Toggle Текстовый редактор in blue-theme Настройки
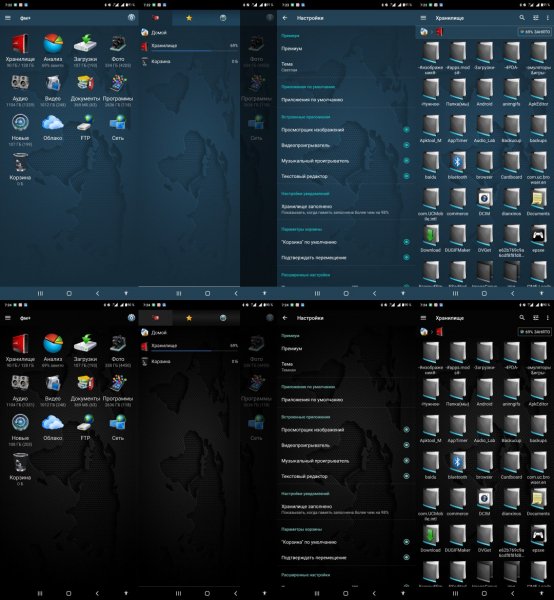The height and width of the screenshot is (600, 554). [x=406, y=176]
